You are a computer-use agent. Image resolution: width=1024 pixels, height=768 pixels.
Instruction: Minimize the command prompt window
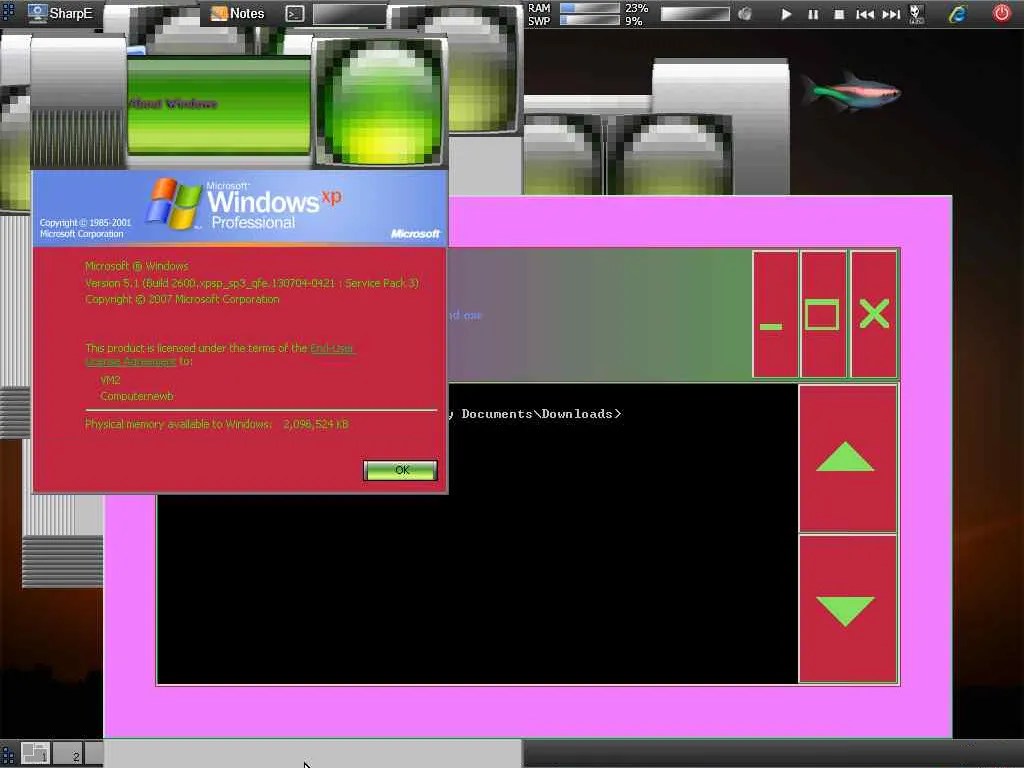[x=775, y=315]
